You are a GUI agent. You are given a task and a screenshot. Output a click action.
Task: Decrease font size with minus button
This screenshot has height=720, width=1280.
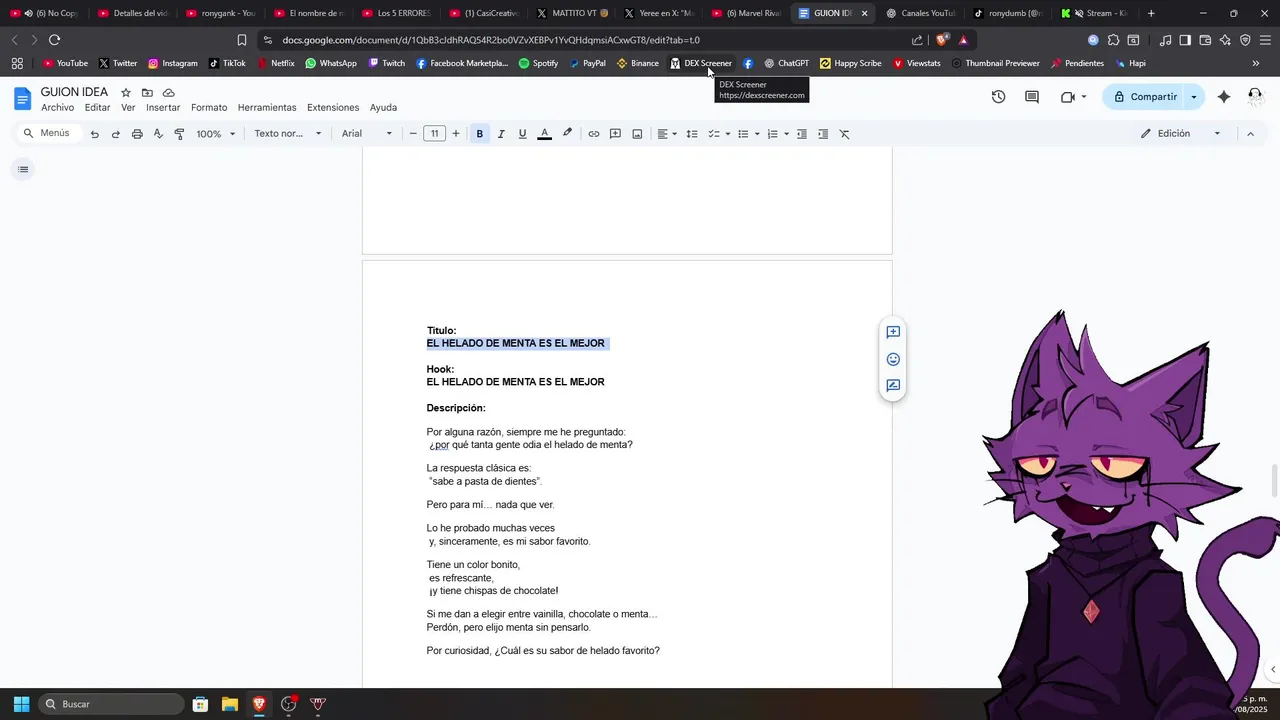(413, 134)
